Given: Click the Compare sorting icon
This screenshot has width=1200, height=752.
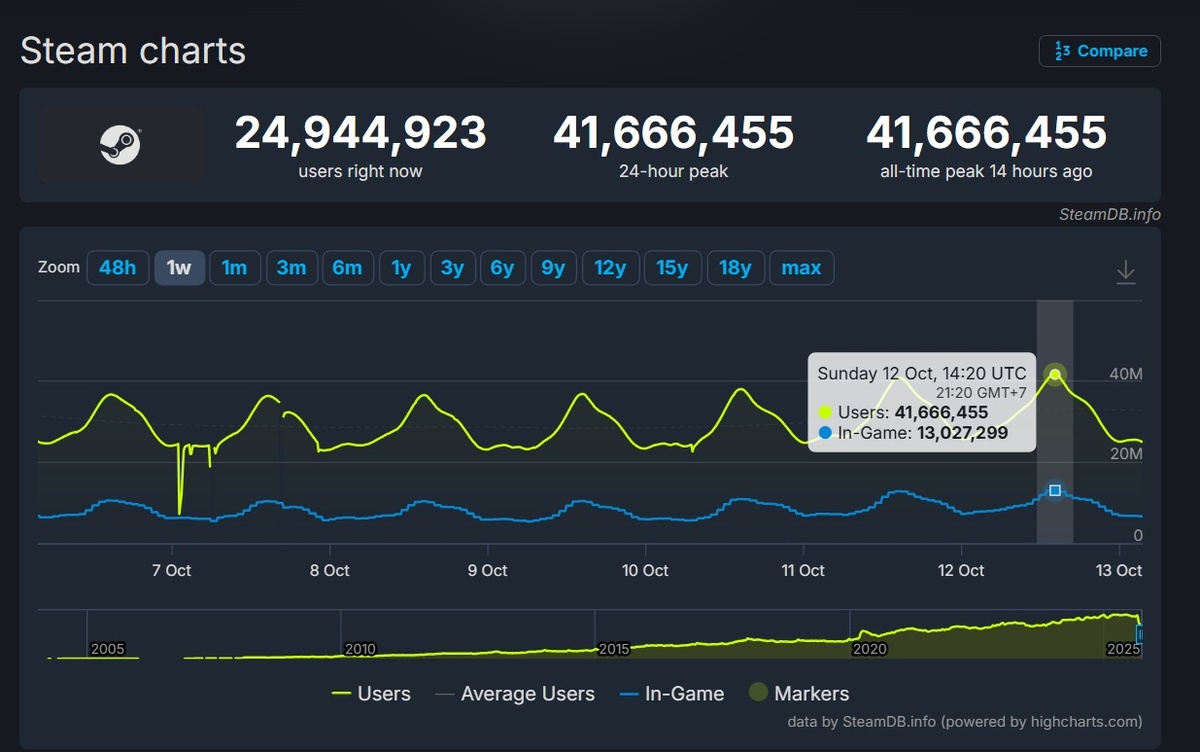Looking at the screenshot, I should pos(1062,51).
